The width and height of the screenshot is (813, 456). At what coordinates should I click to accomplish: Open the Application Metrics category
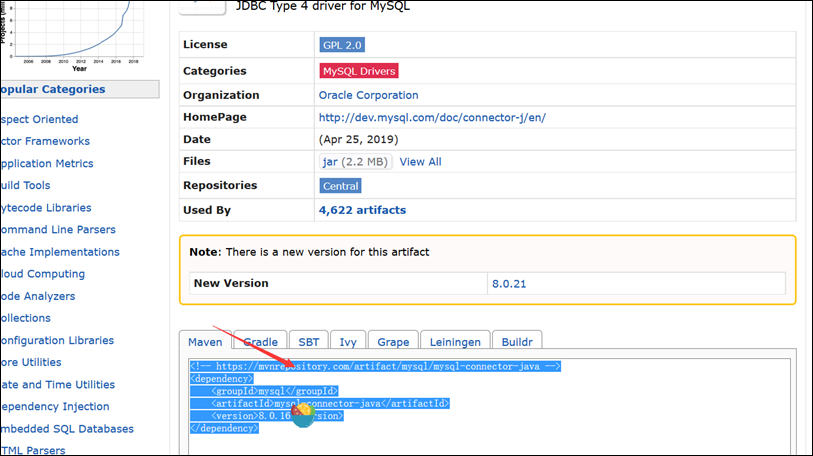coord(47,163)
